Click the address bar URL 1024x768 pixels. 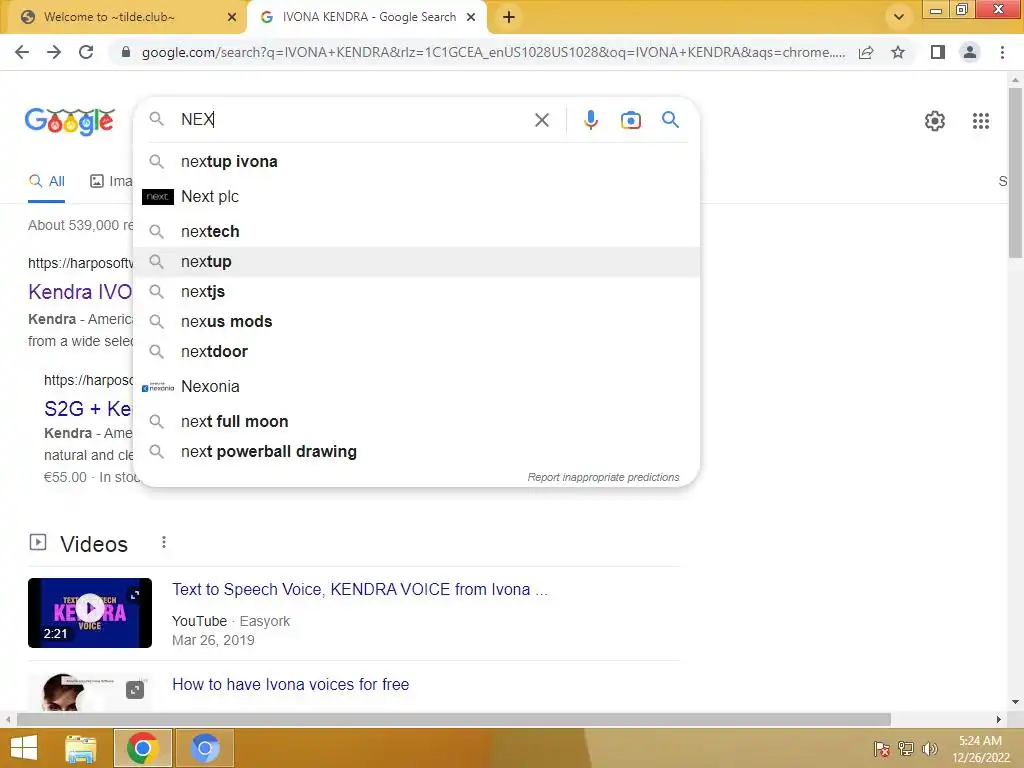tap(493, 52)
